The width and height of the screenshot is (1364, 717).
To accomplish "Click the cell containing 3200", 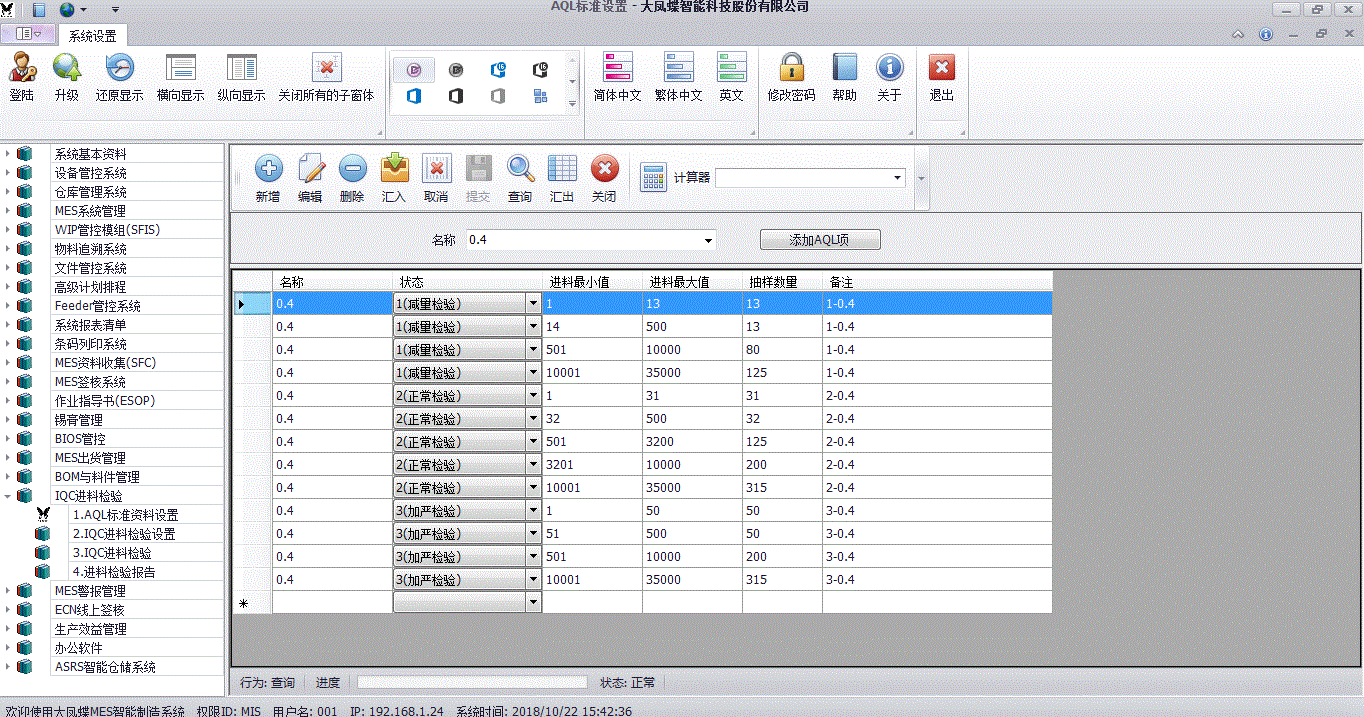I will pyautogui.click(x=692, y=442).
